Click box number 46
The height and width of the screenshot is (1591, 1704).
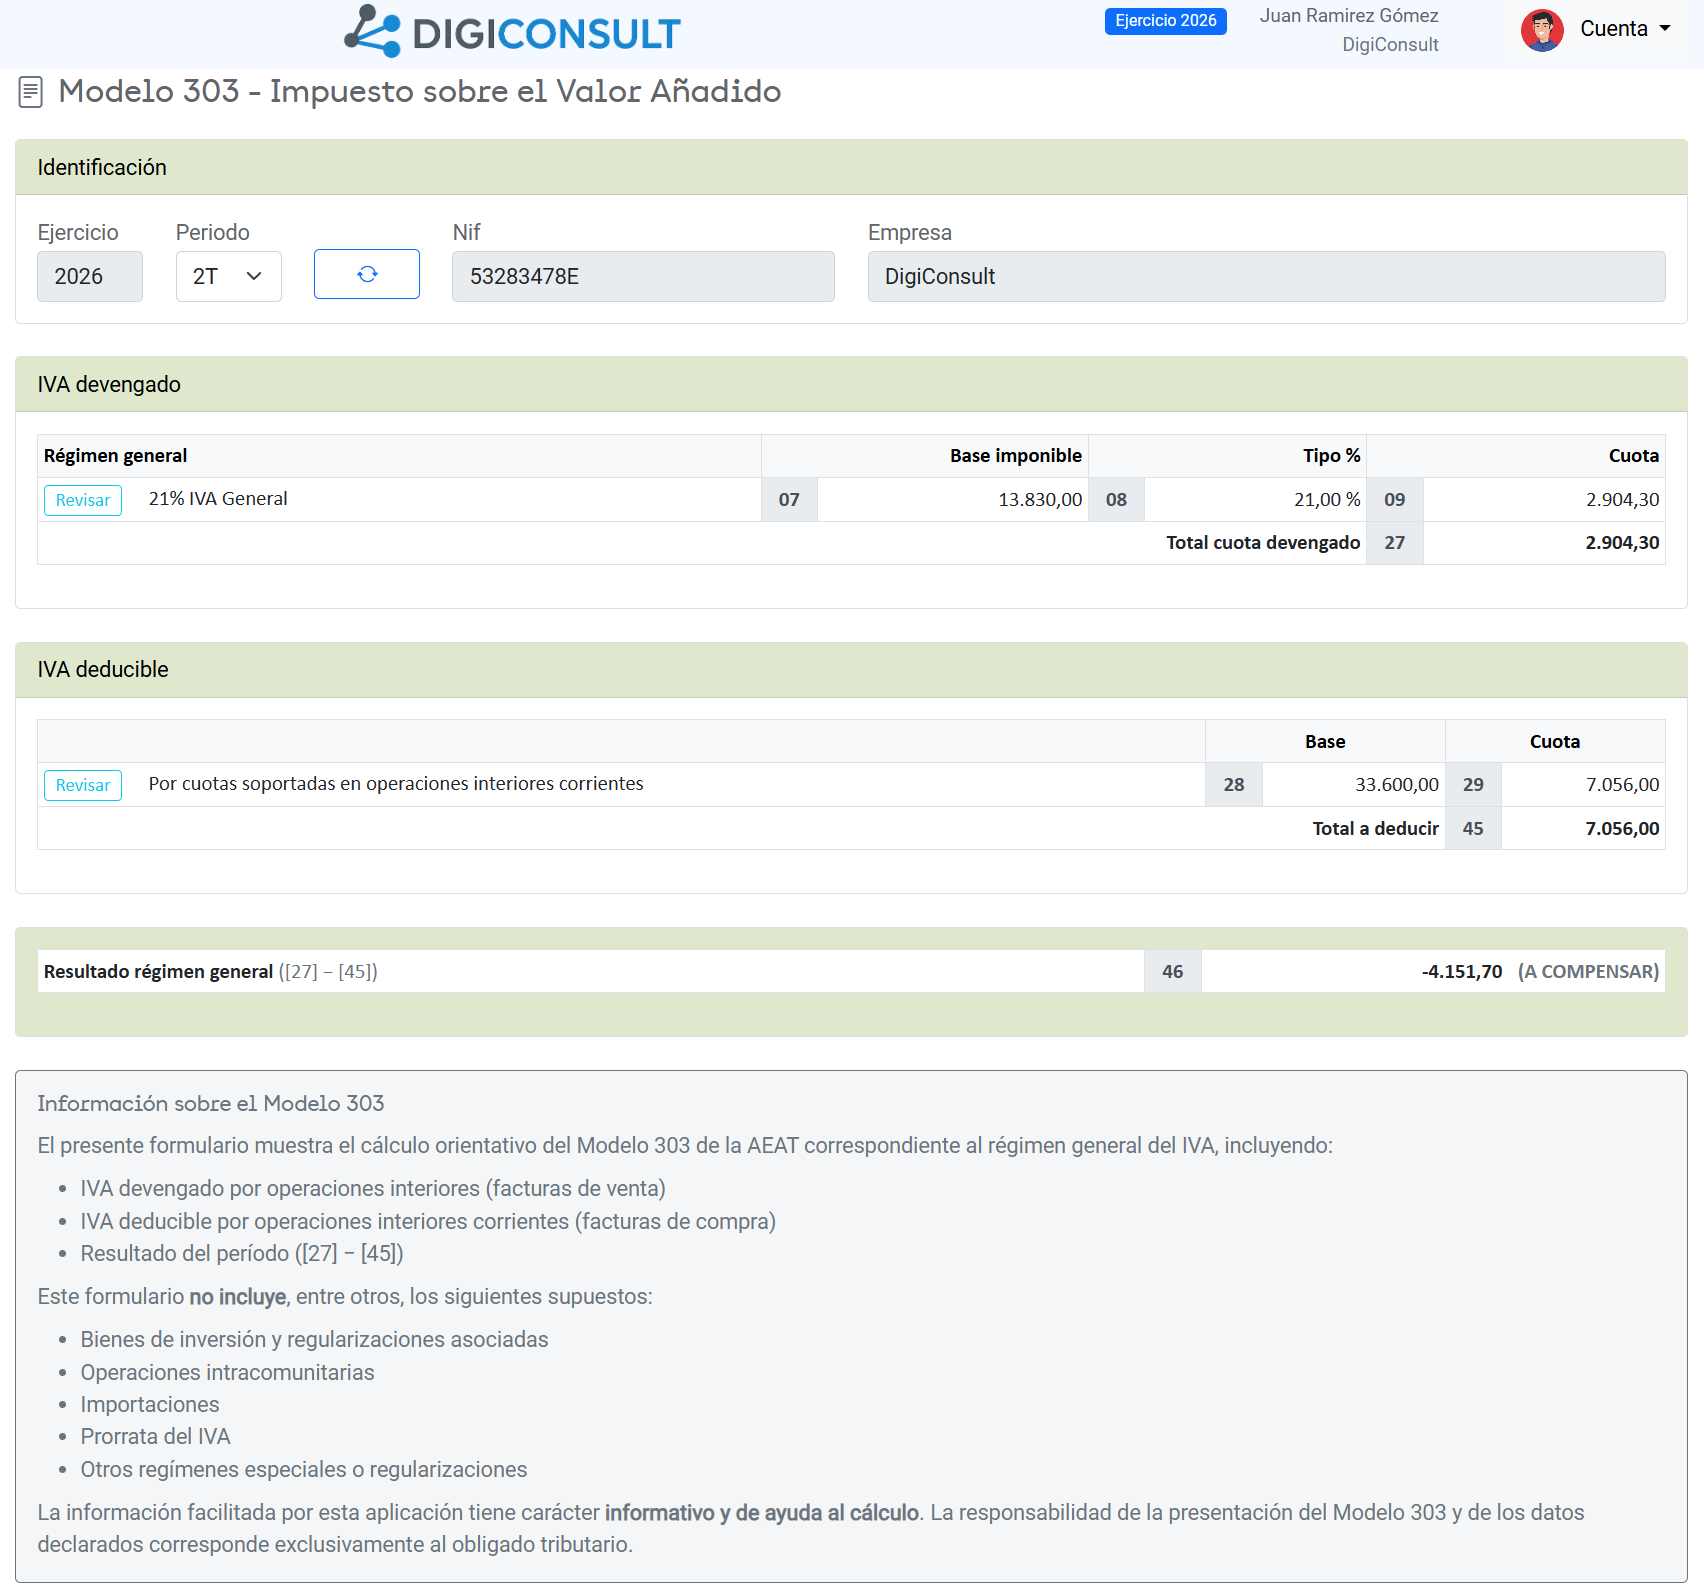coord(1172,972)
